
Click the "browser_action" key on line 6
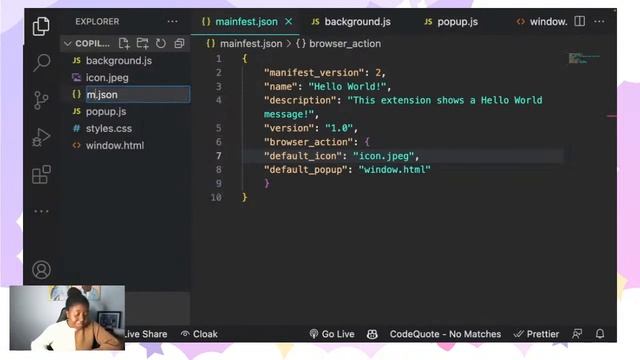(x=308, y=142)
